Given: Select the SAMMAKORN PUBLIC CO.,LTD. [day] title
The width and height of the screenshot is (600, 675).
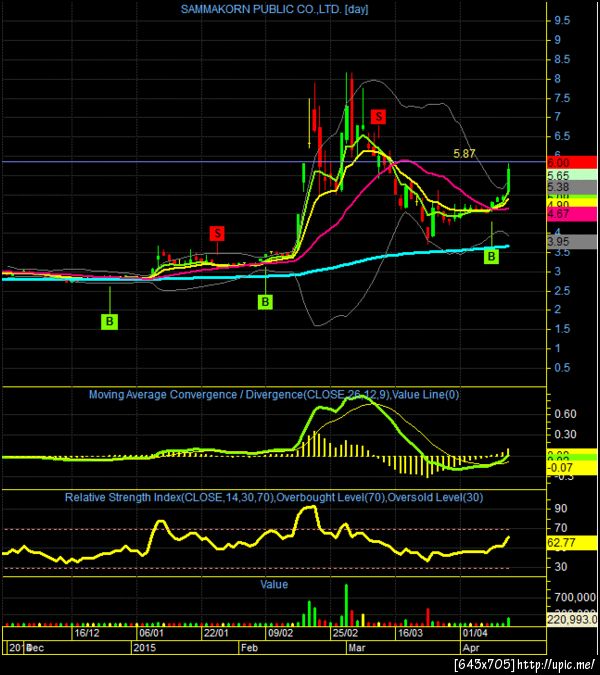Looking at the screenshot, I should (274, 9).
